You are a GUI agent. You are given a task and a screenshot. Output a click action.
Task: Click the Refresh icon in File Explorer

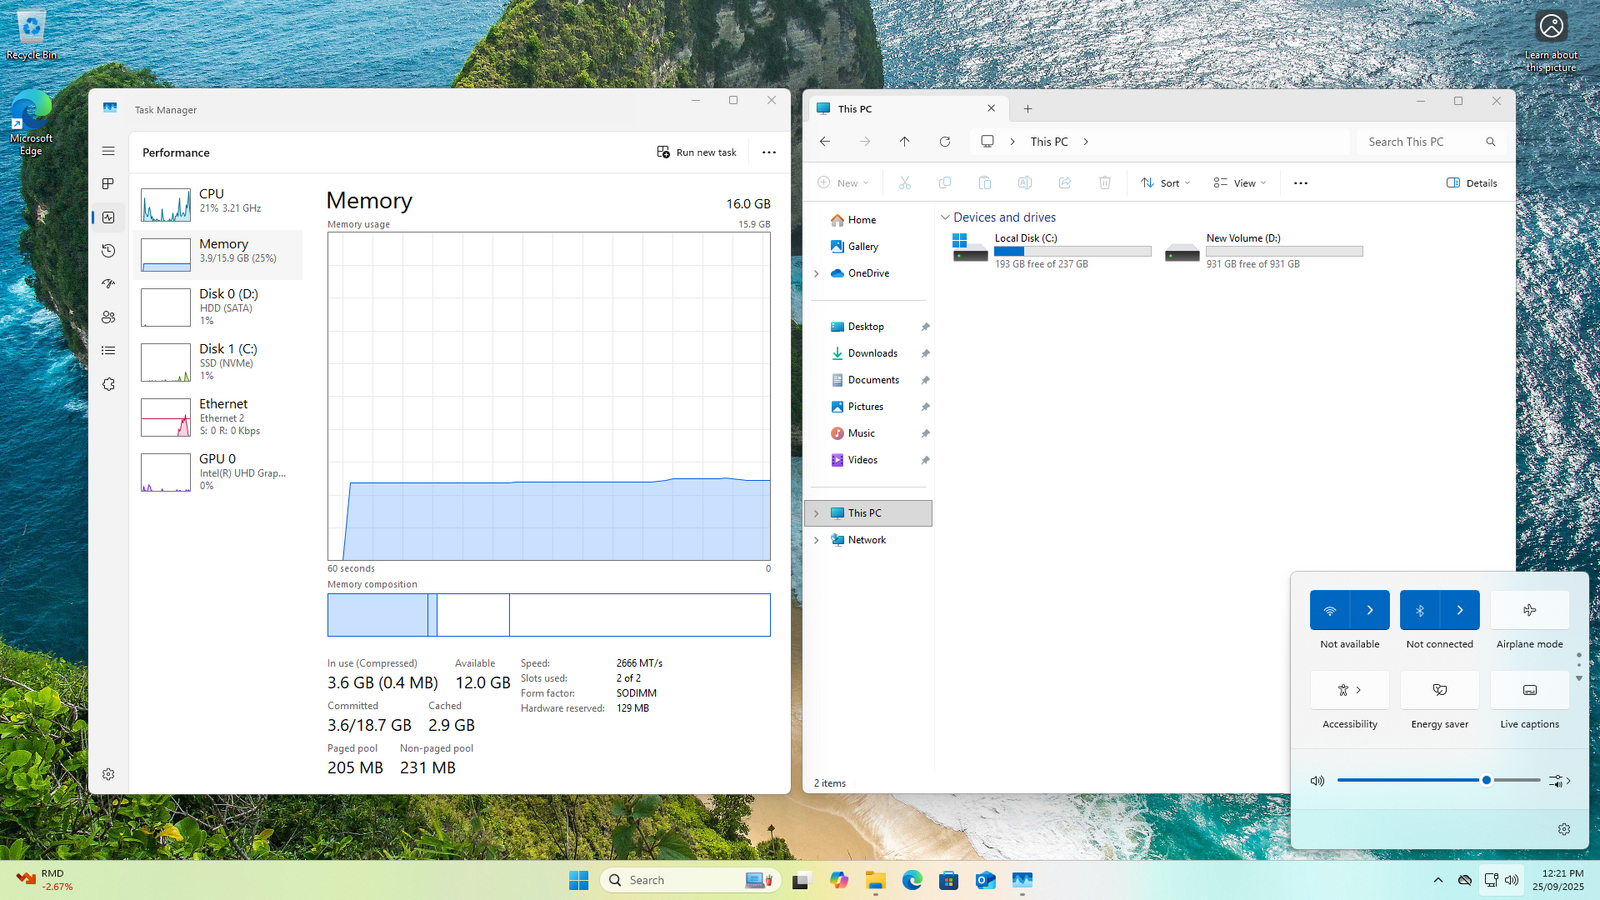[944, 142]
